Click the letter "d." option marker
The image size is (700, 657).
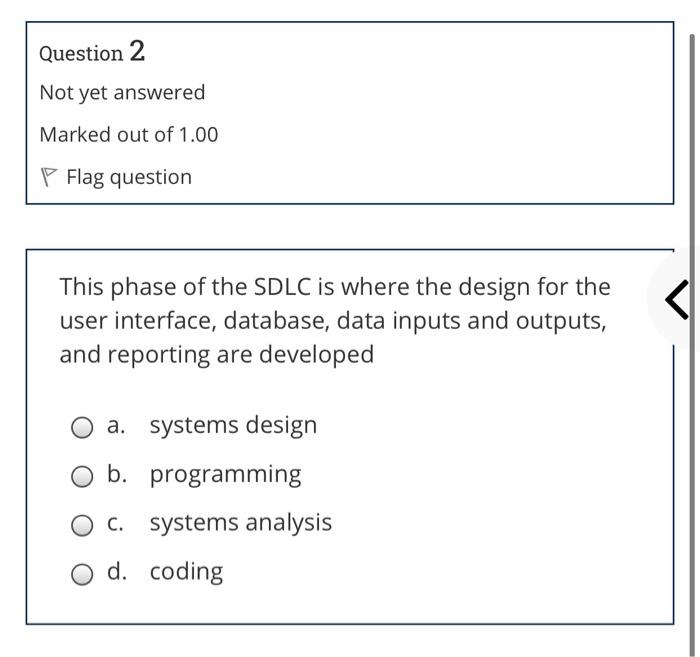117,571
